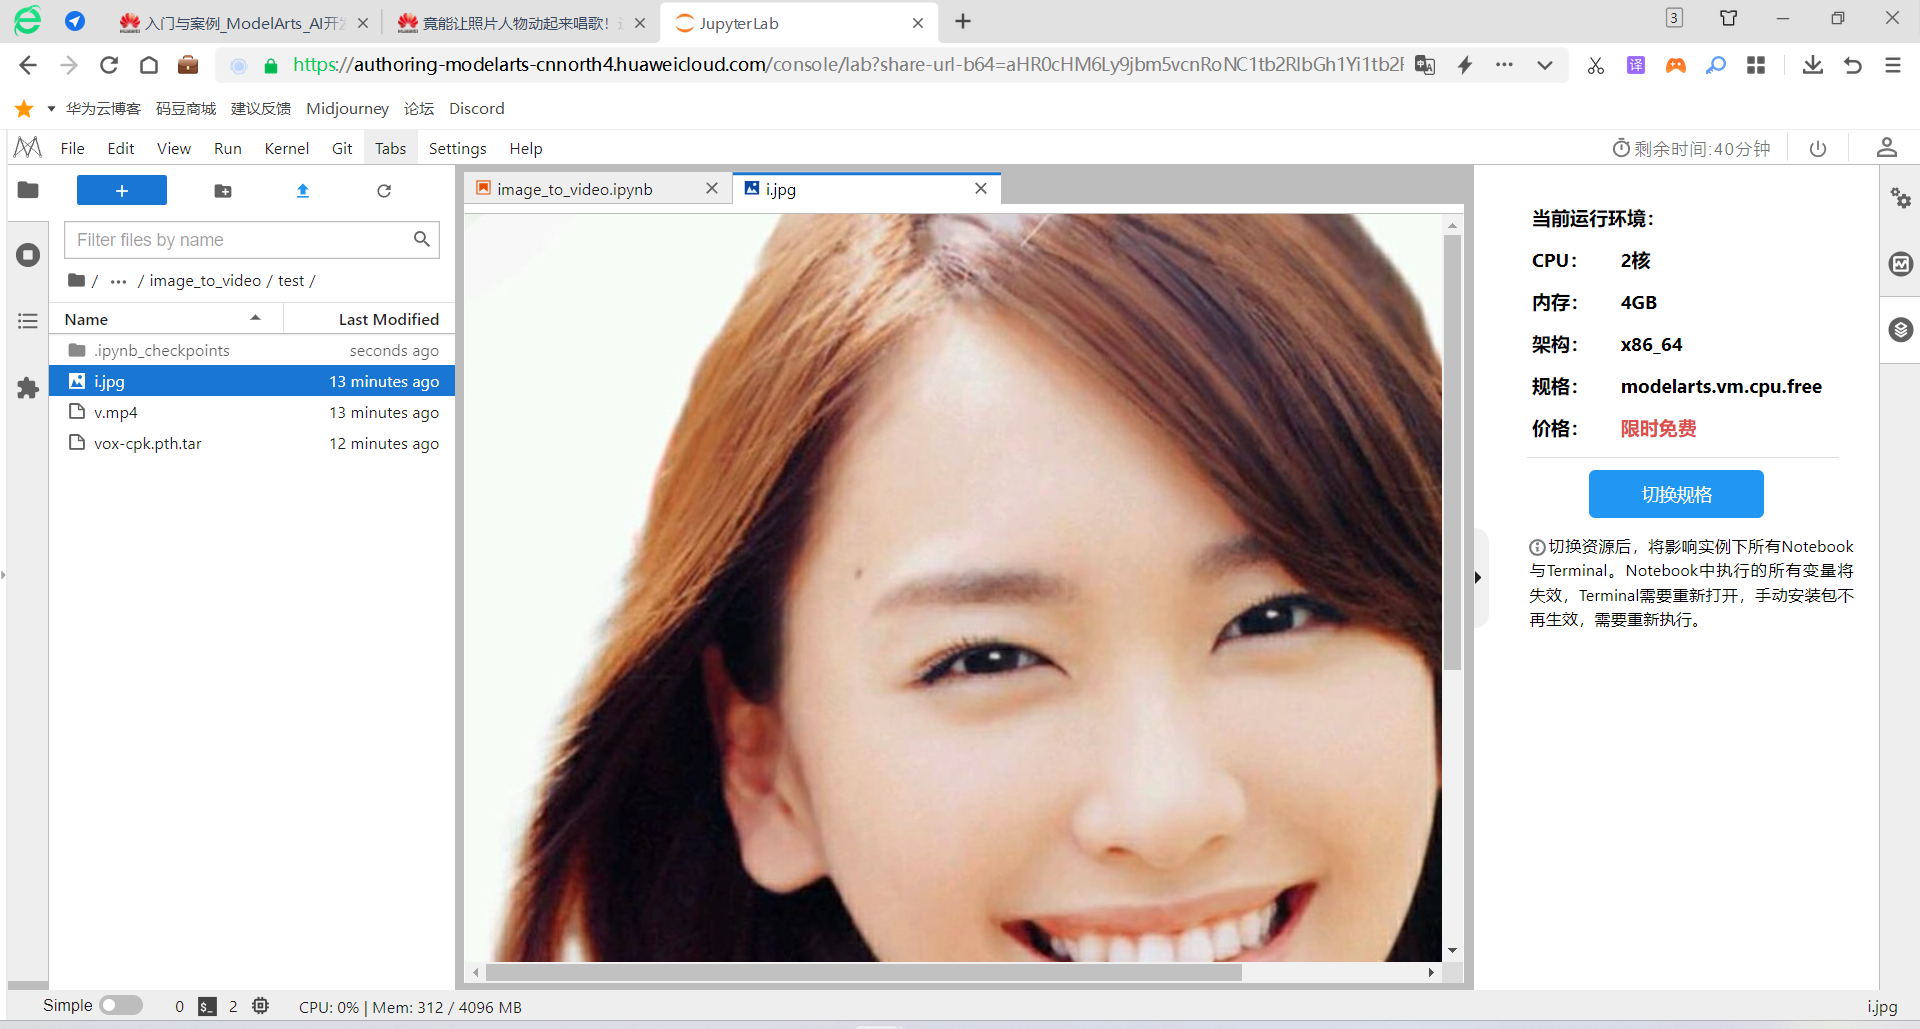Open the browser hamburger main menu

pos(1893,65)
